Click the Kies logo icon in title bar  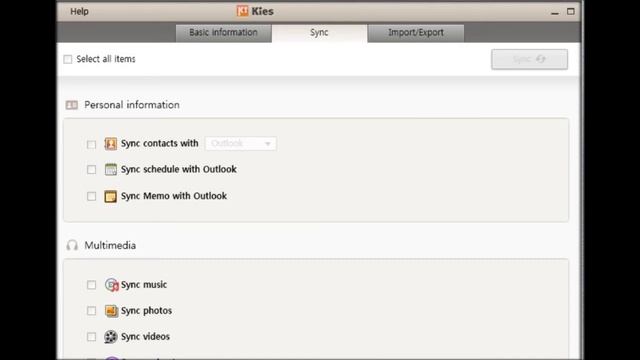click(242, 11)
